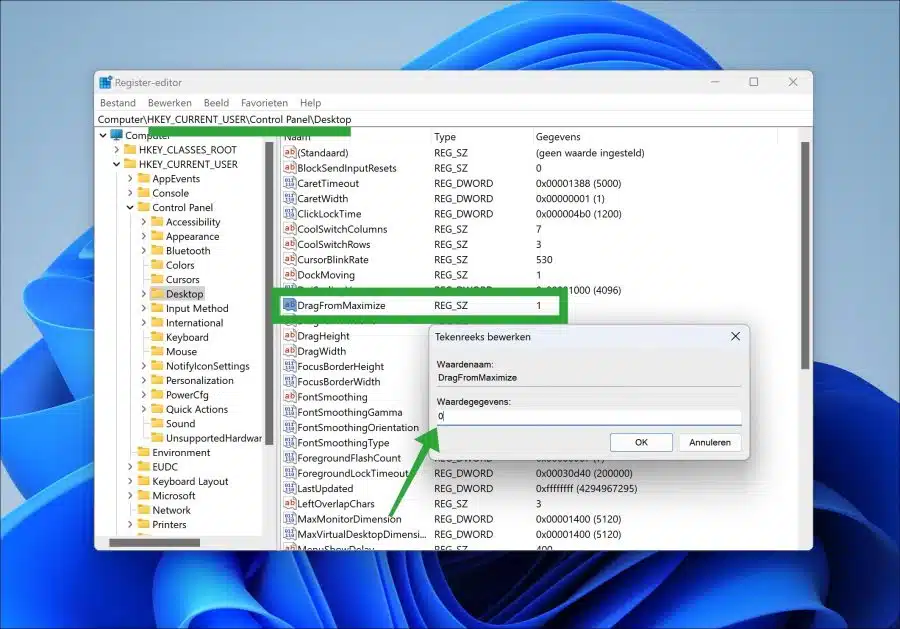Close the Tekenreeks bewerken dialog
The image size is (900, 629).
[735, 336]
